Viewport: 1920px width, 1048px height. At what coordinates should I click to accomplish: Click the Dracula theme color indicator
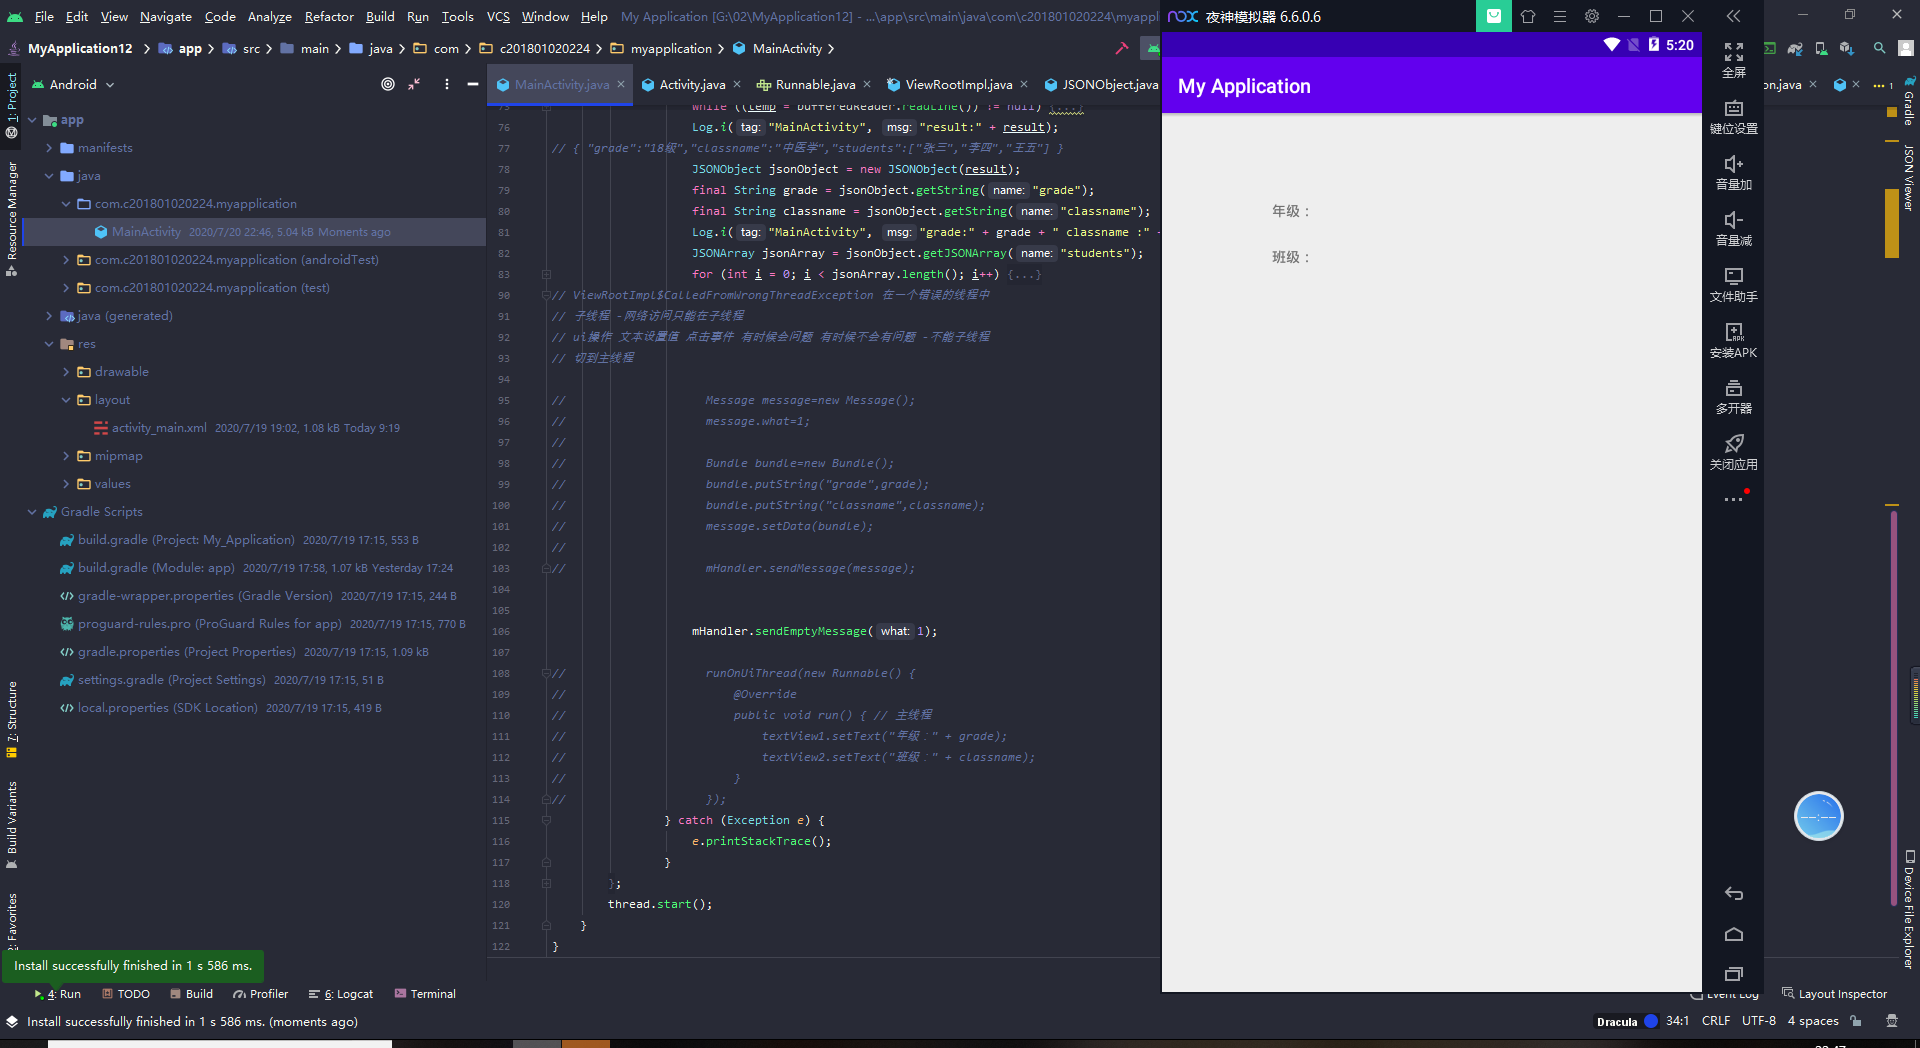[x=1649, y=1021]
